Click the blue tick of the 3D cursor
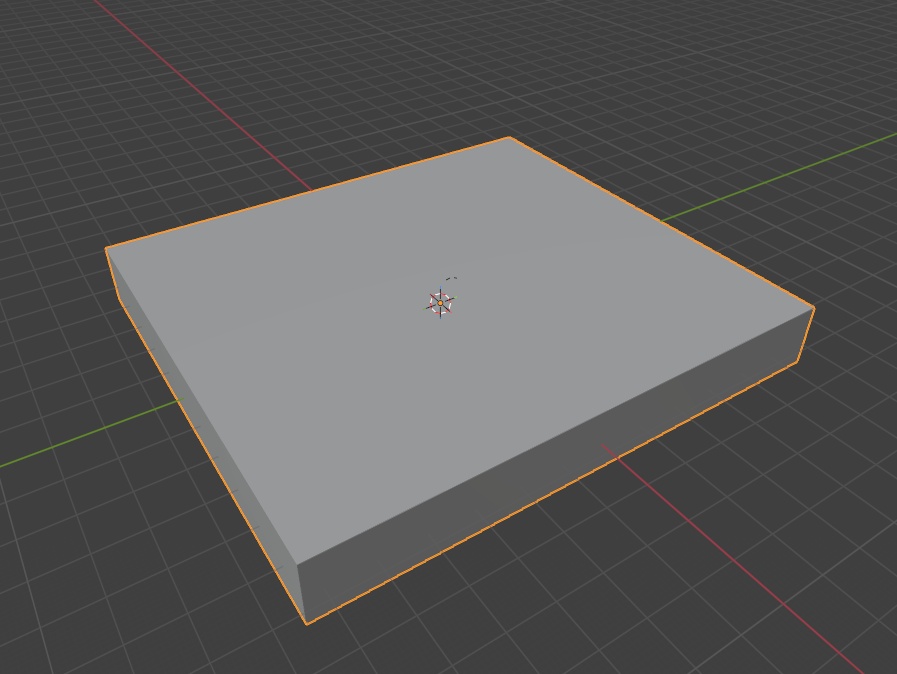This screenshot has height=674, width=897. click(441, 287)
